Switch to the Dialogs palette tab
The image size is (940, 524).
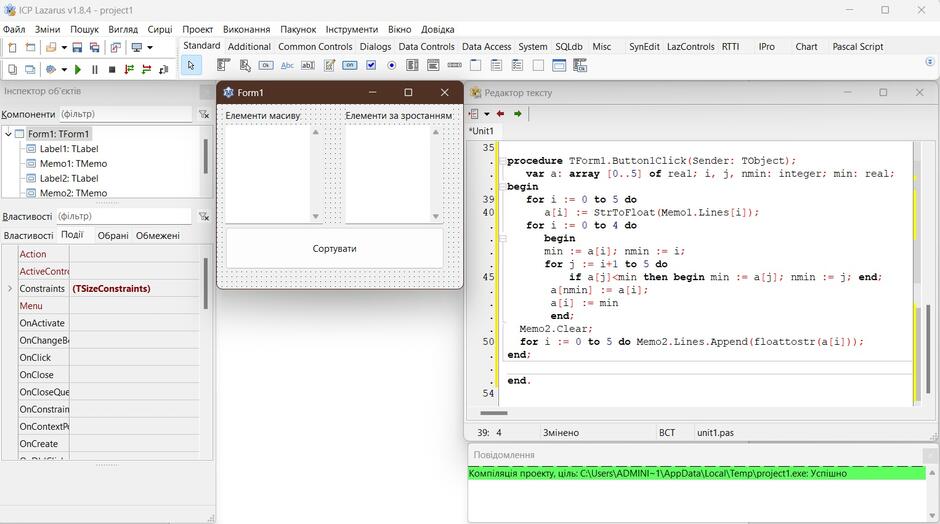[375, 46]
